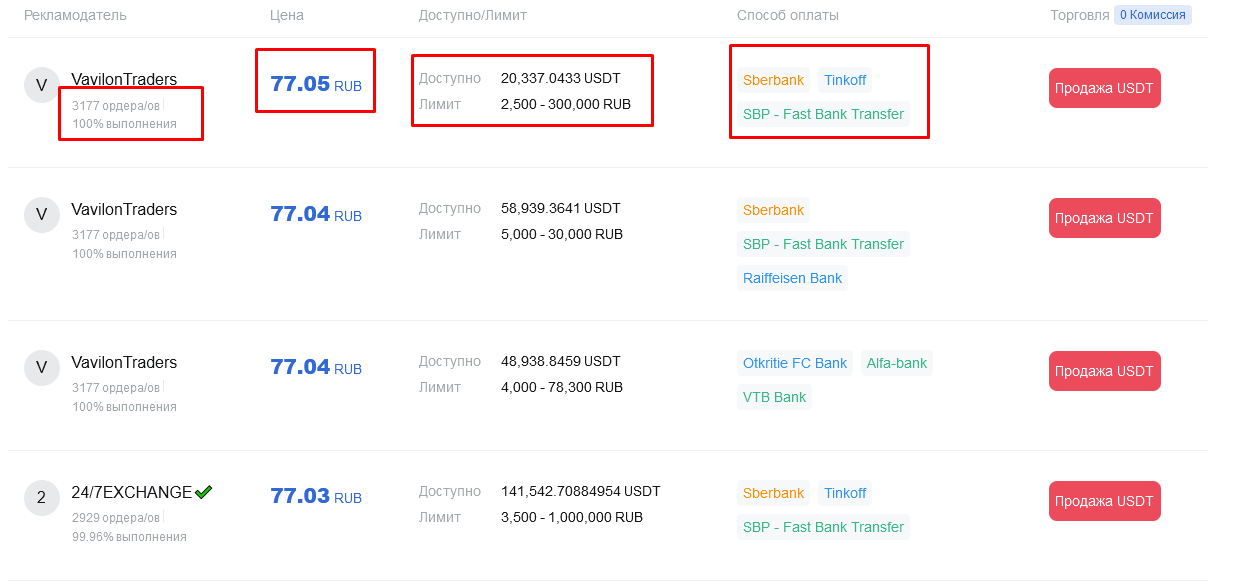Select the VTB Bank payment tag
The height and width of the screenshot is (585, 1235).
pyautogui.click(x=774, y=397)
